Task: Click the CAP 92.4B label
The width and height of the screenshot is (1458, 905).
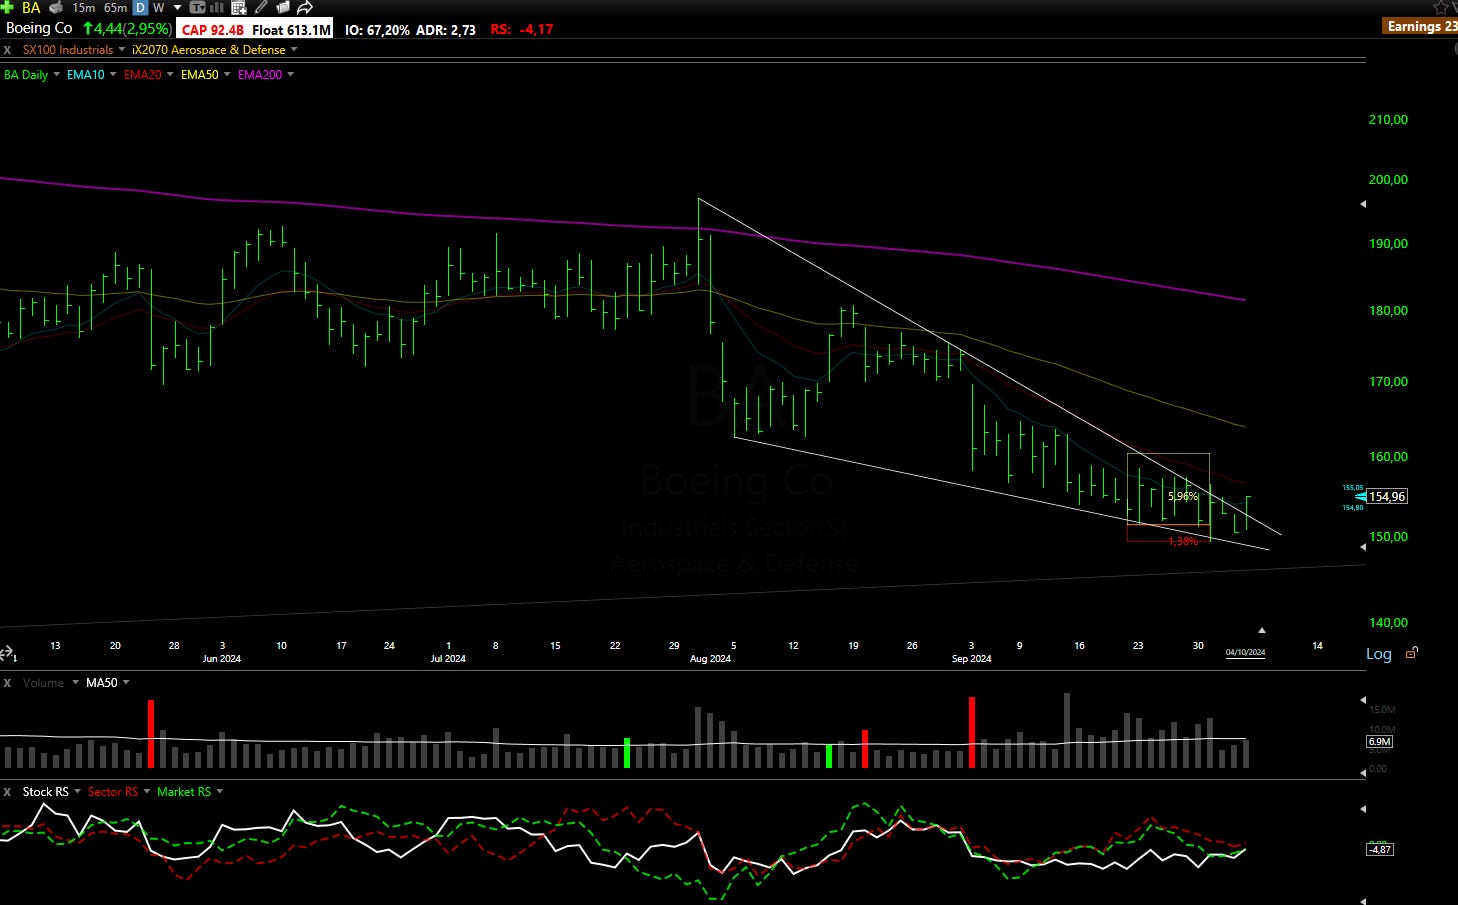Action: point(212,30)
